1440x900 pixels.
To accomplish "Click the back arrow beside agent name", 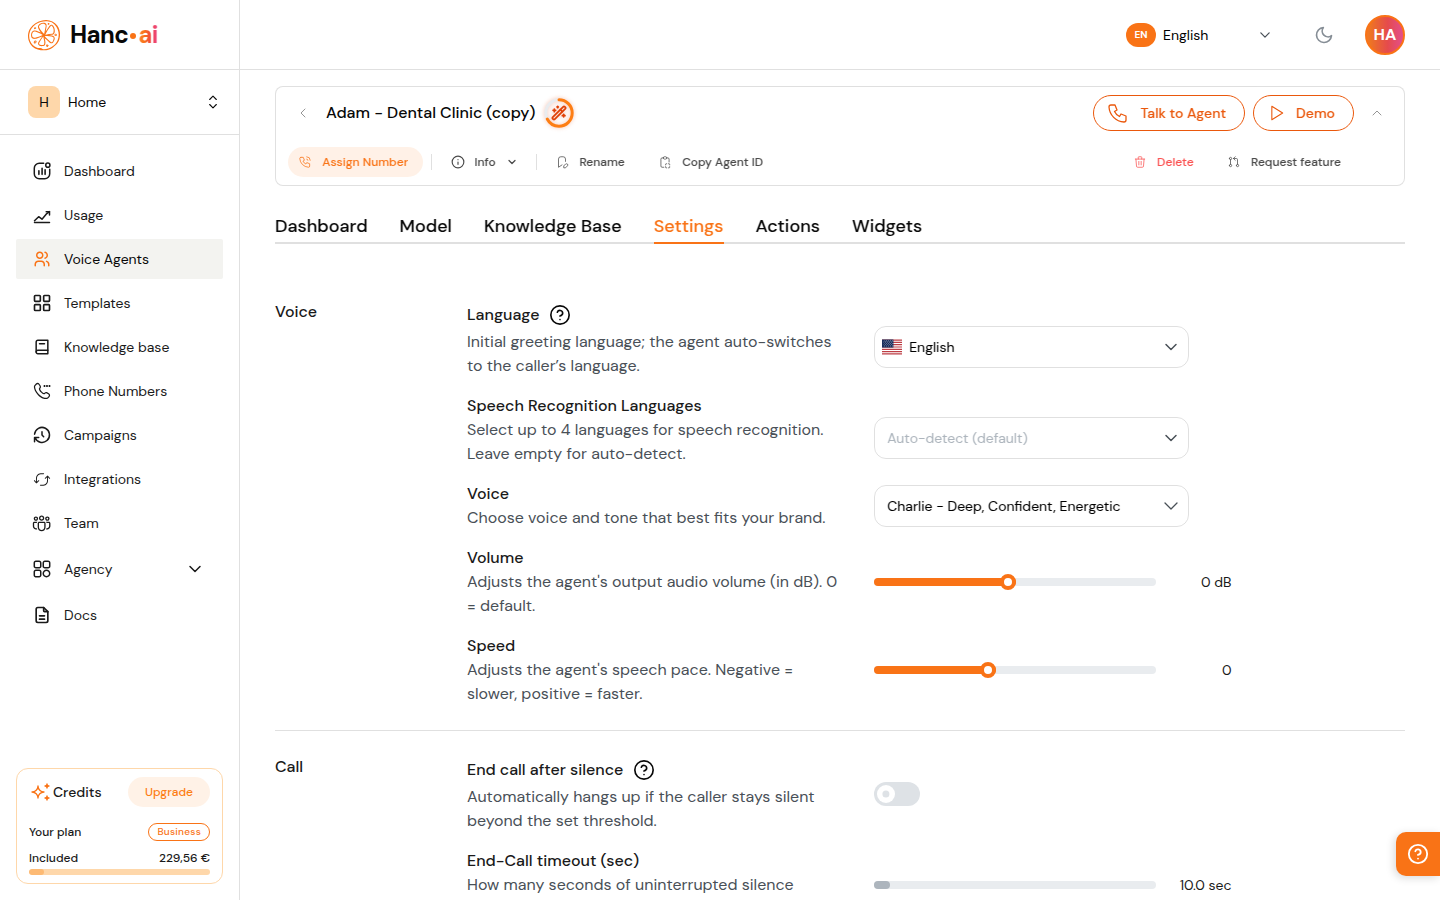I will pyautogui.click(x=303, y=113).
